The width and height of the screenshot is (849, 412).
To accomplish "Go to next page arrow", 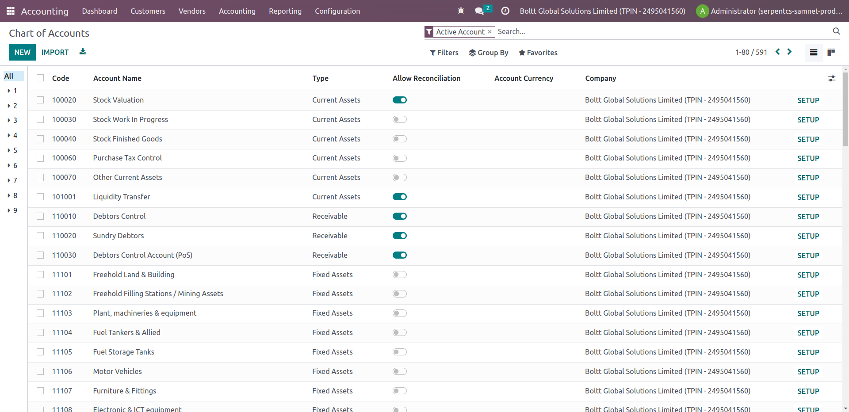I will [x=789, y=52].
